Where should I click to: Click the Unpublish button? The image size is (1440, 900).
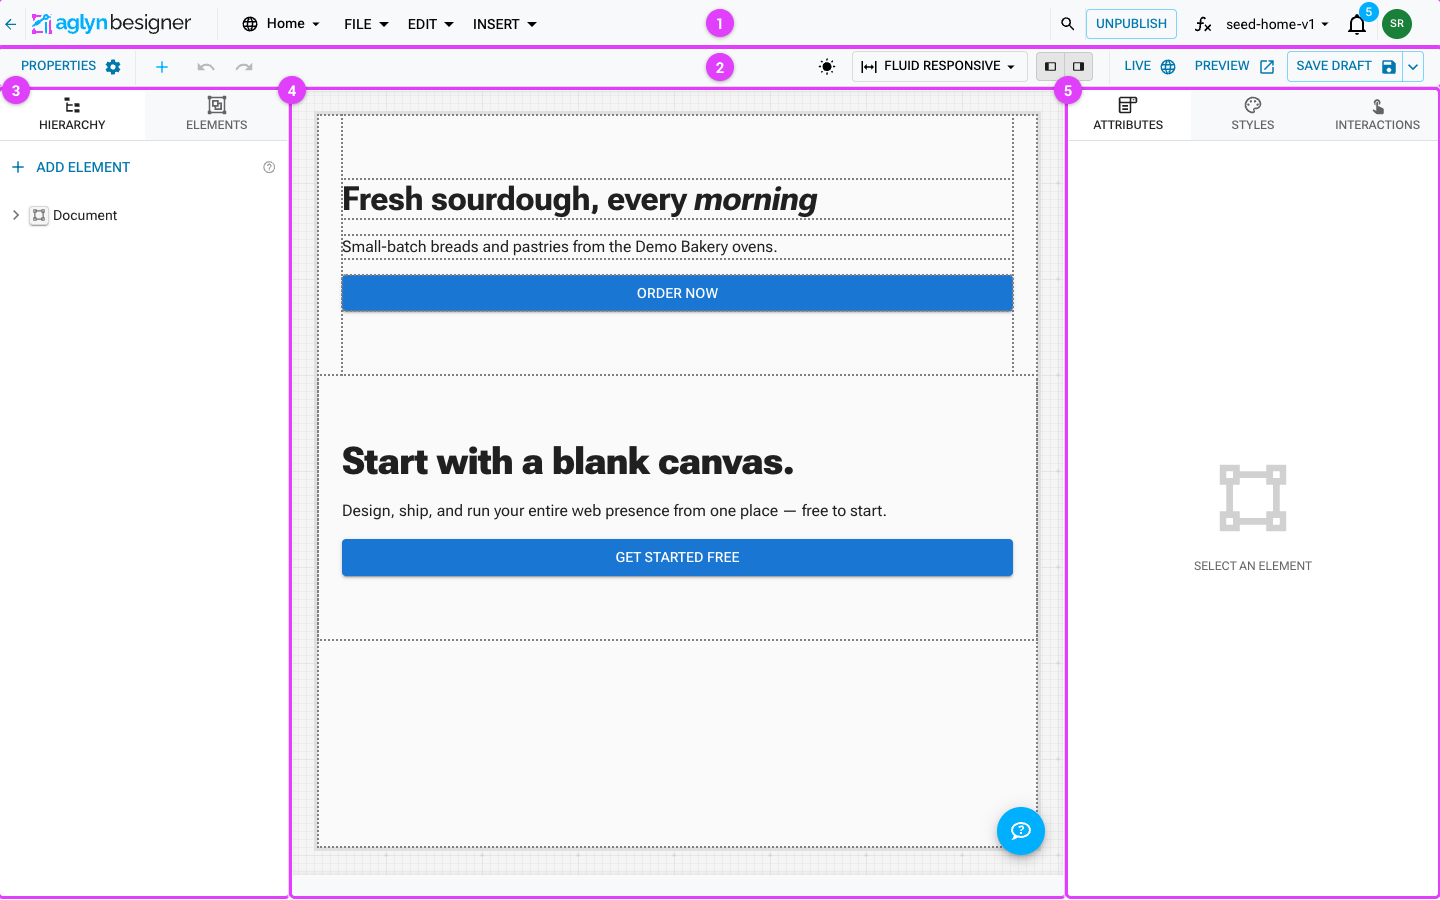[x=1131, y=24]
